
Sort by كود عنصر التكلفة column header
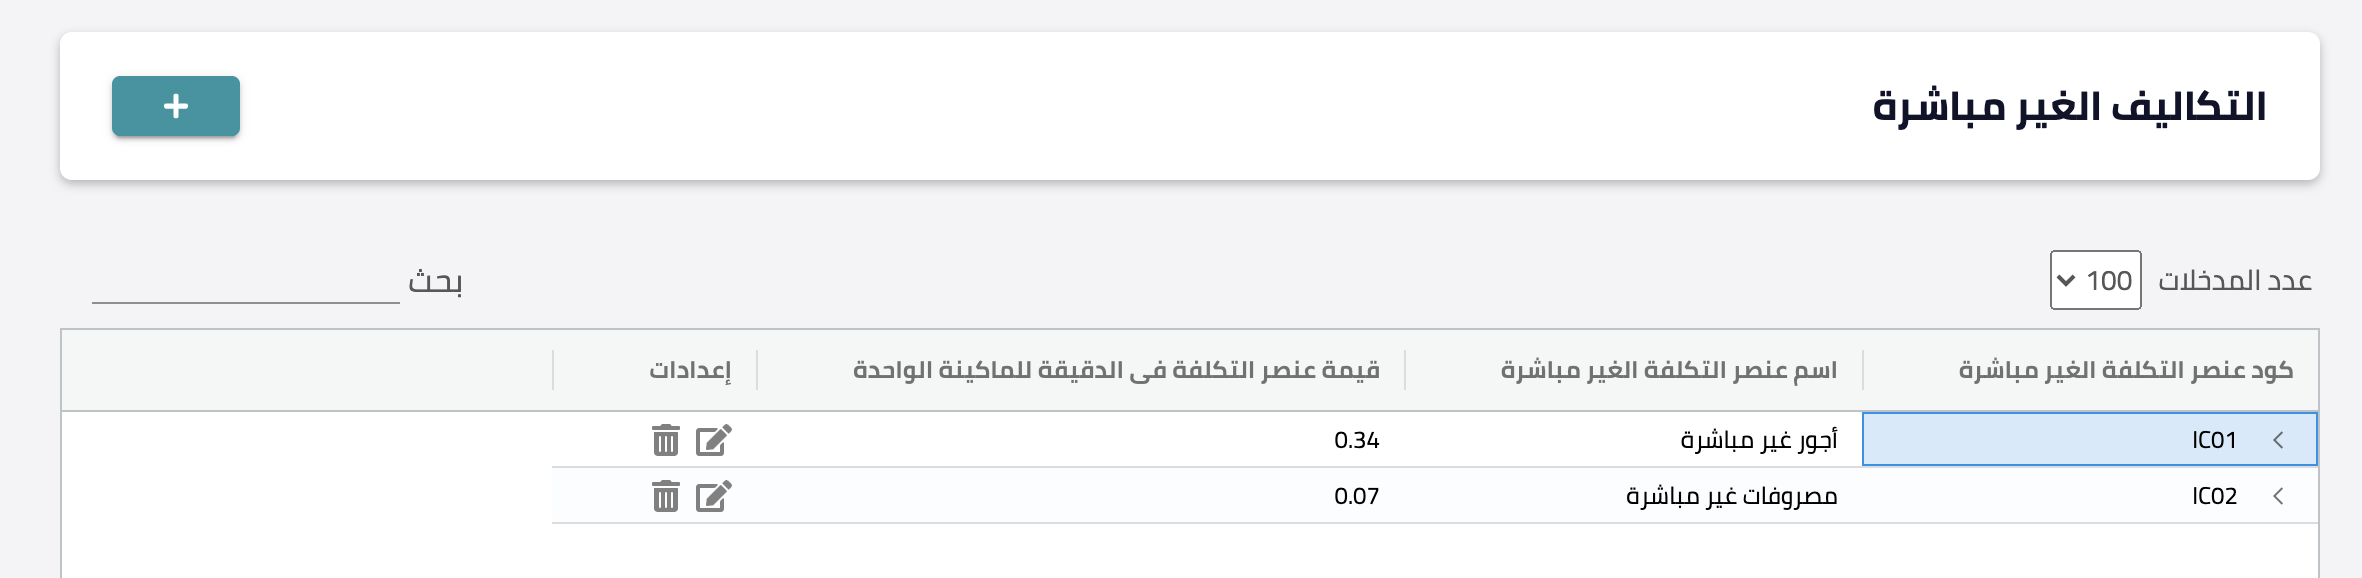pos(2125,370)
